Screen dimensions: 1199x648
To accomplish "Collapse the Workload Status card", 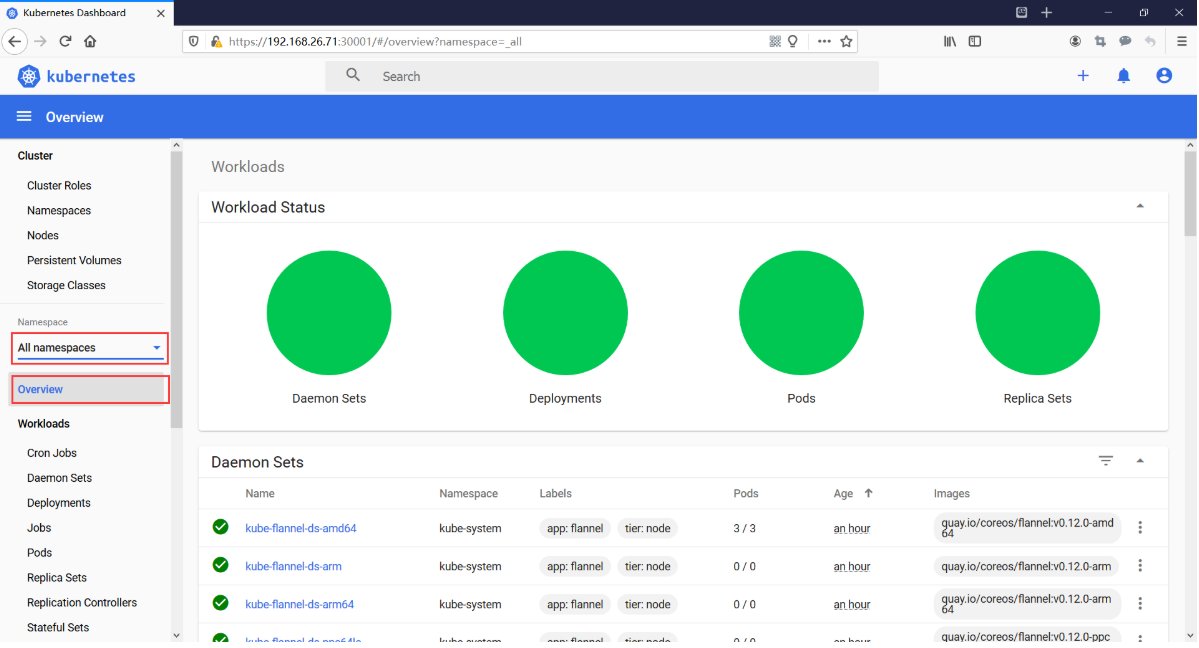I will (x=1140, y=207).
